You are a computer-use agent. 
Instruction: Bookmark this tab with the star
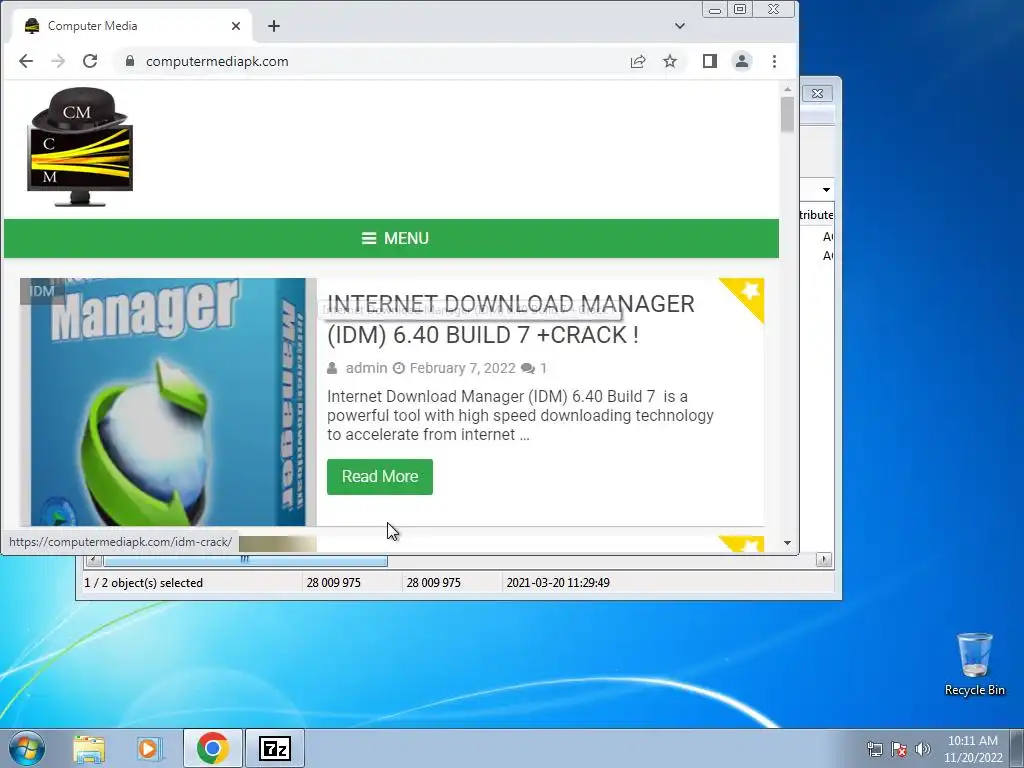[670, 61]
